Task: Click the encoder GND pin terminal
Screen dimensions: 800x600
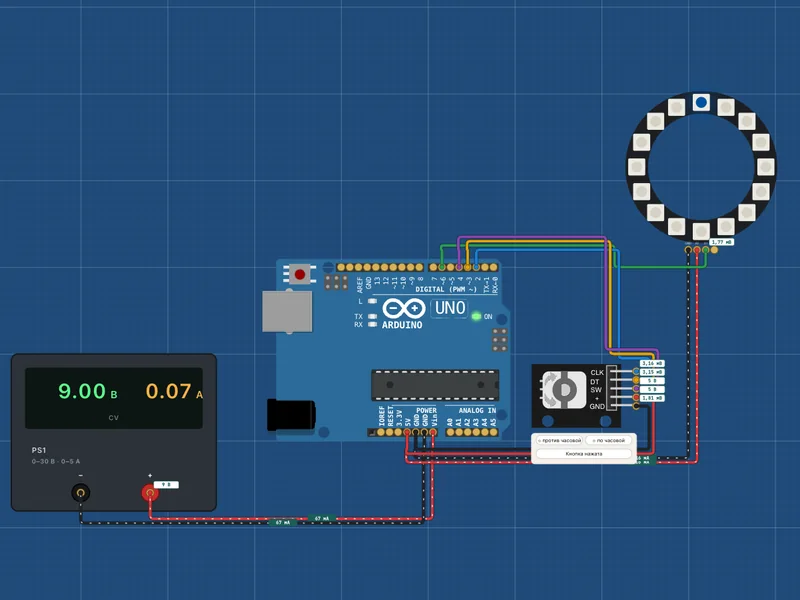Action: (x=636, y=406)
